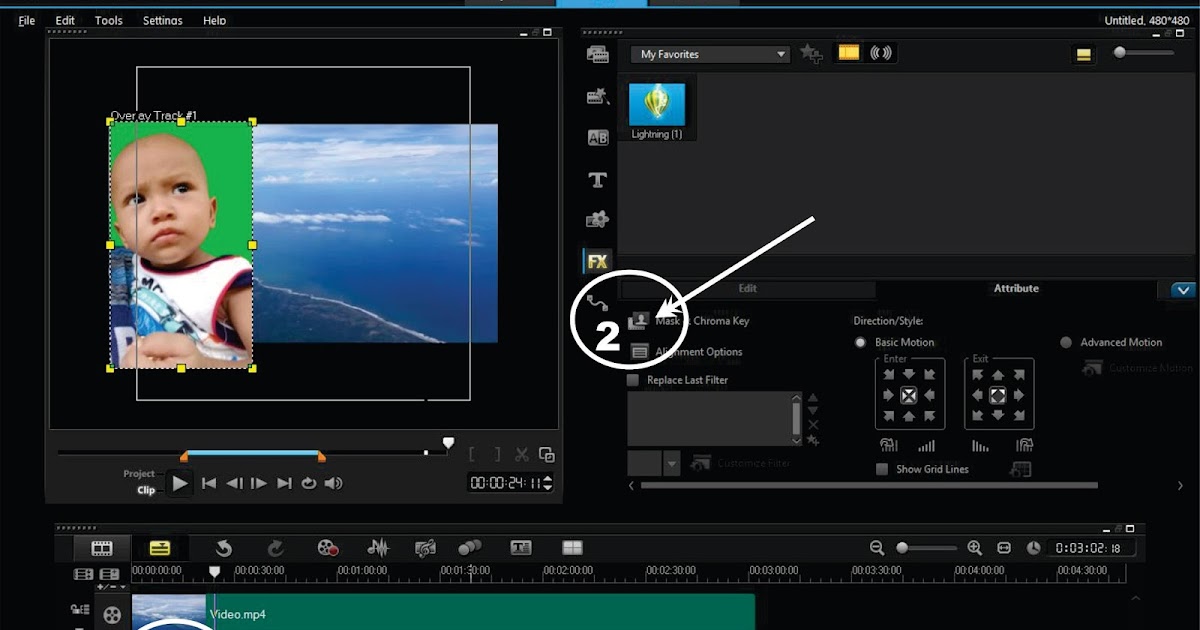This screenshot has height=630, width=1200.
Task: Click the Customize Motion button
Action: (x=1138, y=368)
